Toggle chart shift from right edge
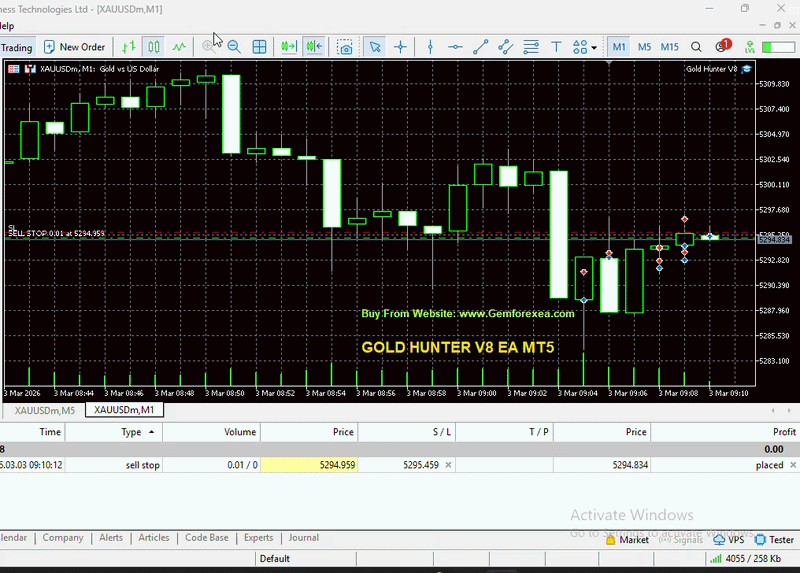Viewport: 800px width, 573px height. pos(314,47)
